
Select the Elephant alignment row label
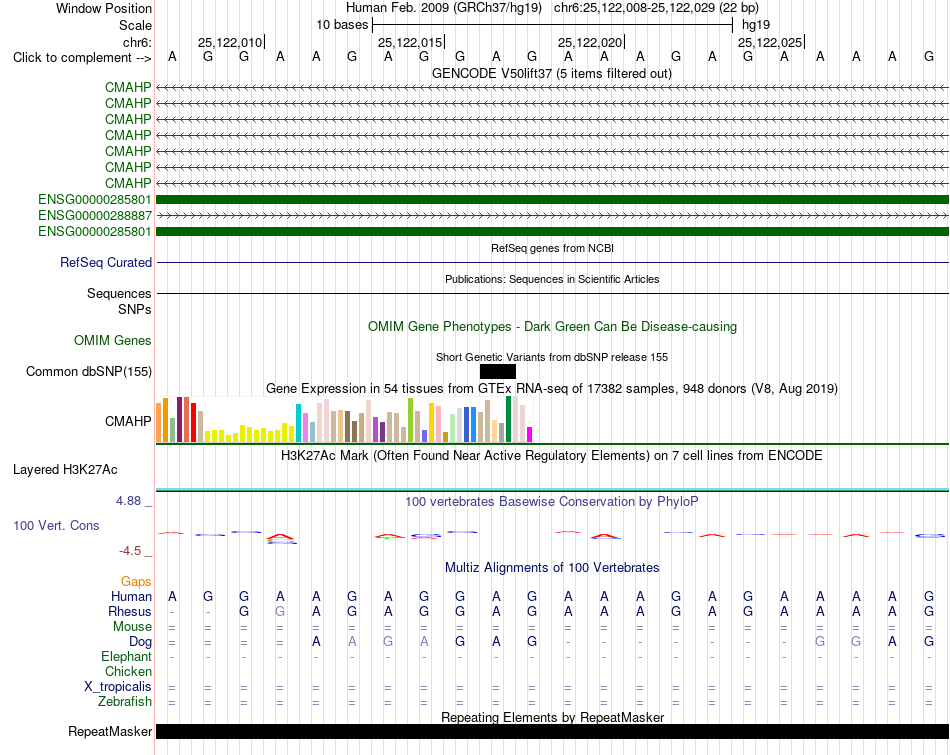(126, 656)
